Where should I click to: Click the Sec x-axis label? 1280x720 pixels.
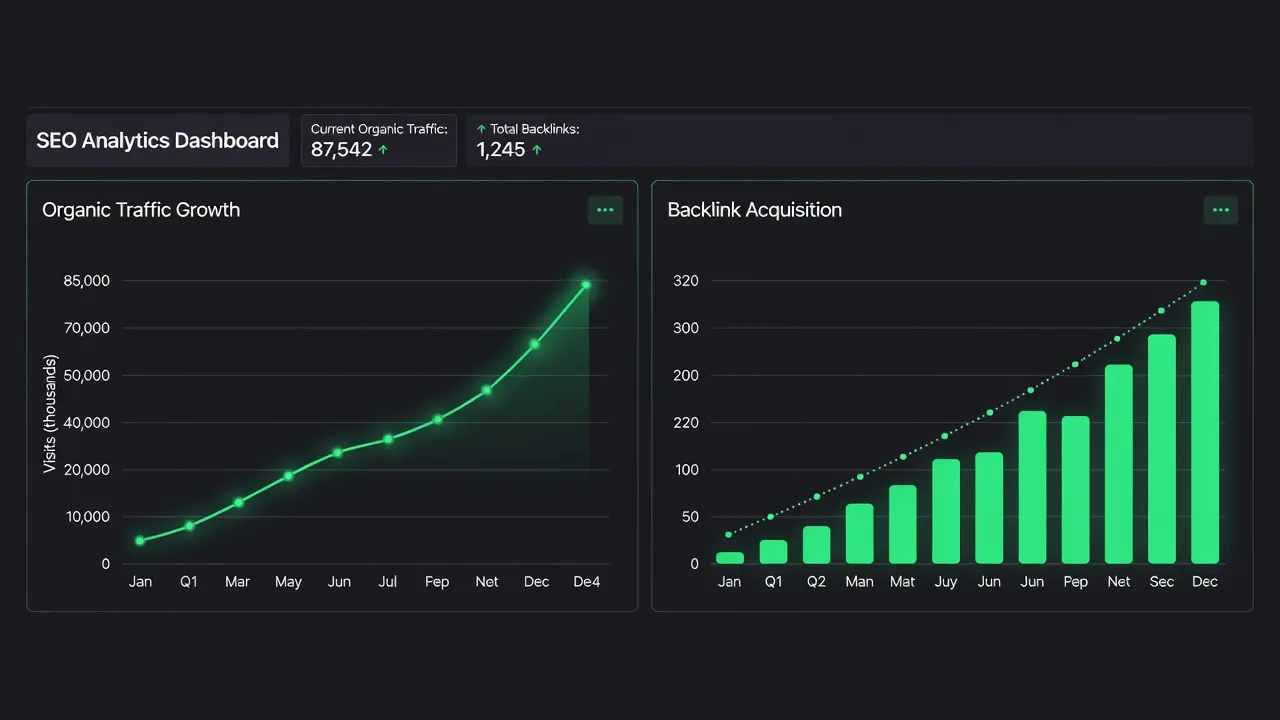coord(1162,582)
